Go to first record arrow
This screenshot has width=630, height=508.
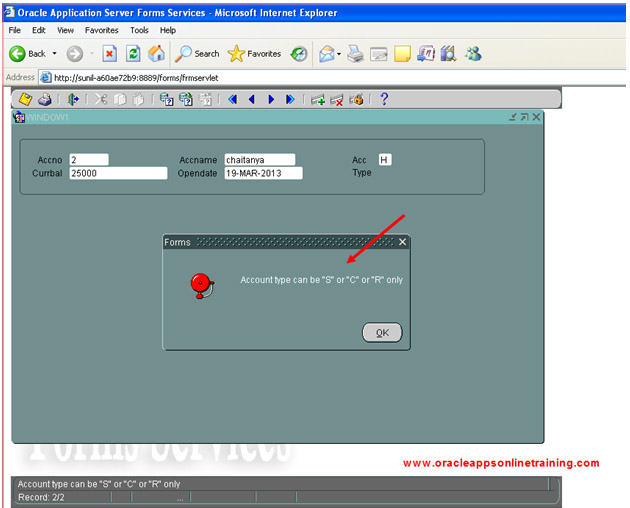click(233, 99)
